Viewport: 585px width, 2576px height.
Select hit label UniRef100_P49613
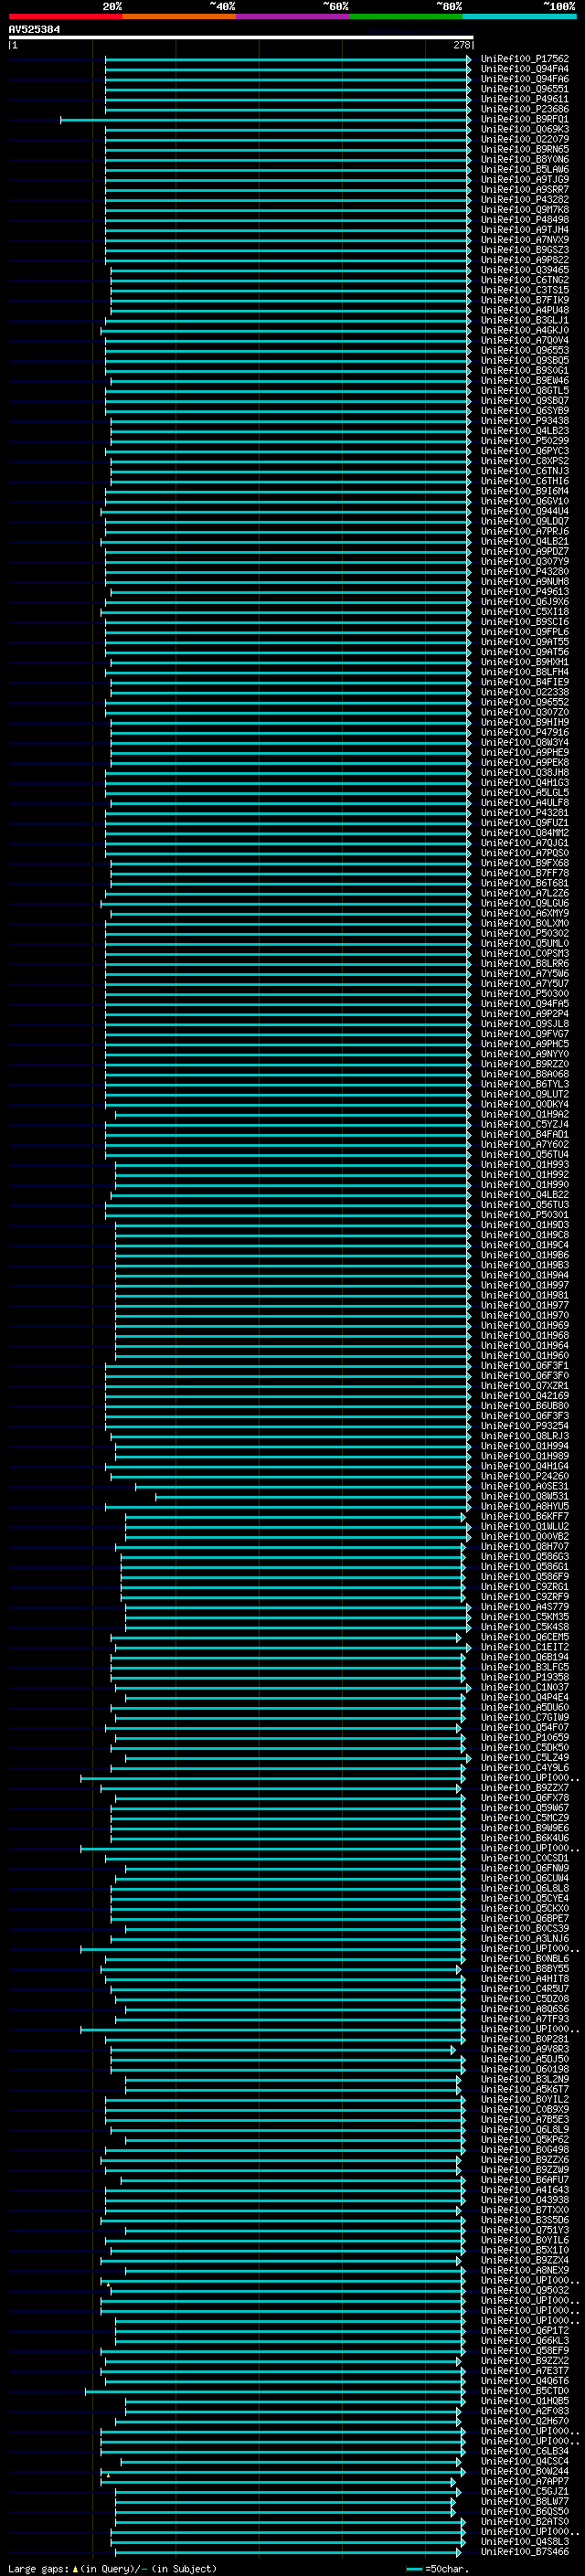(524, 591)
